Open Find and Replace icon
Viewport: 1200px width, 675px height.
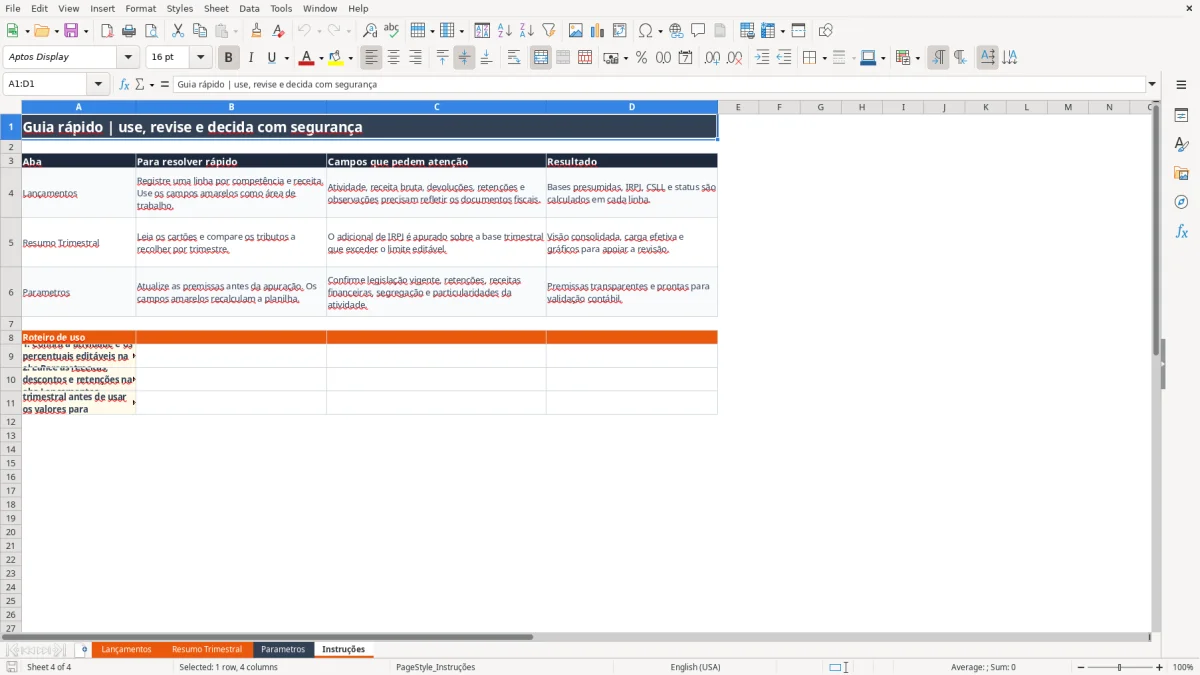pos(370,31)
